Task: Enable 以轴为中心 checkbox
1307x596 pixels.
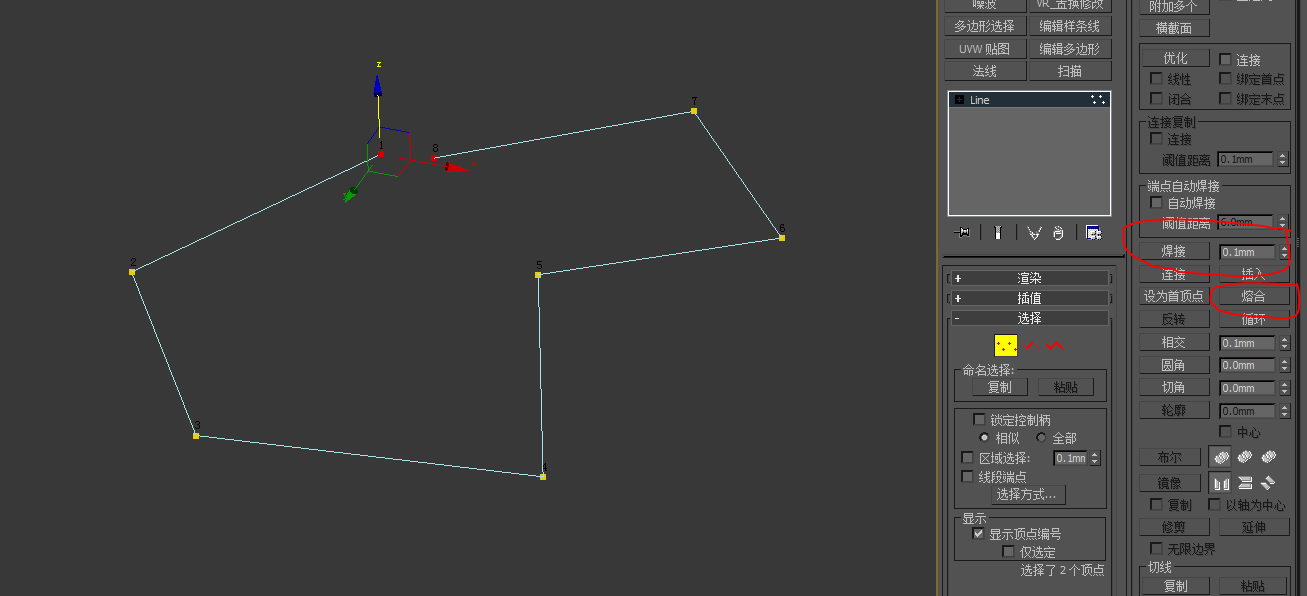Action: coord(1215,504)
